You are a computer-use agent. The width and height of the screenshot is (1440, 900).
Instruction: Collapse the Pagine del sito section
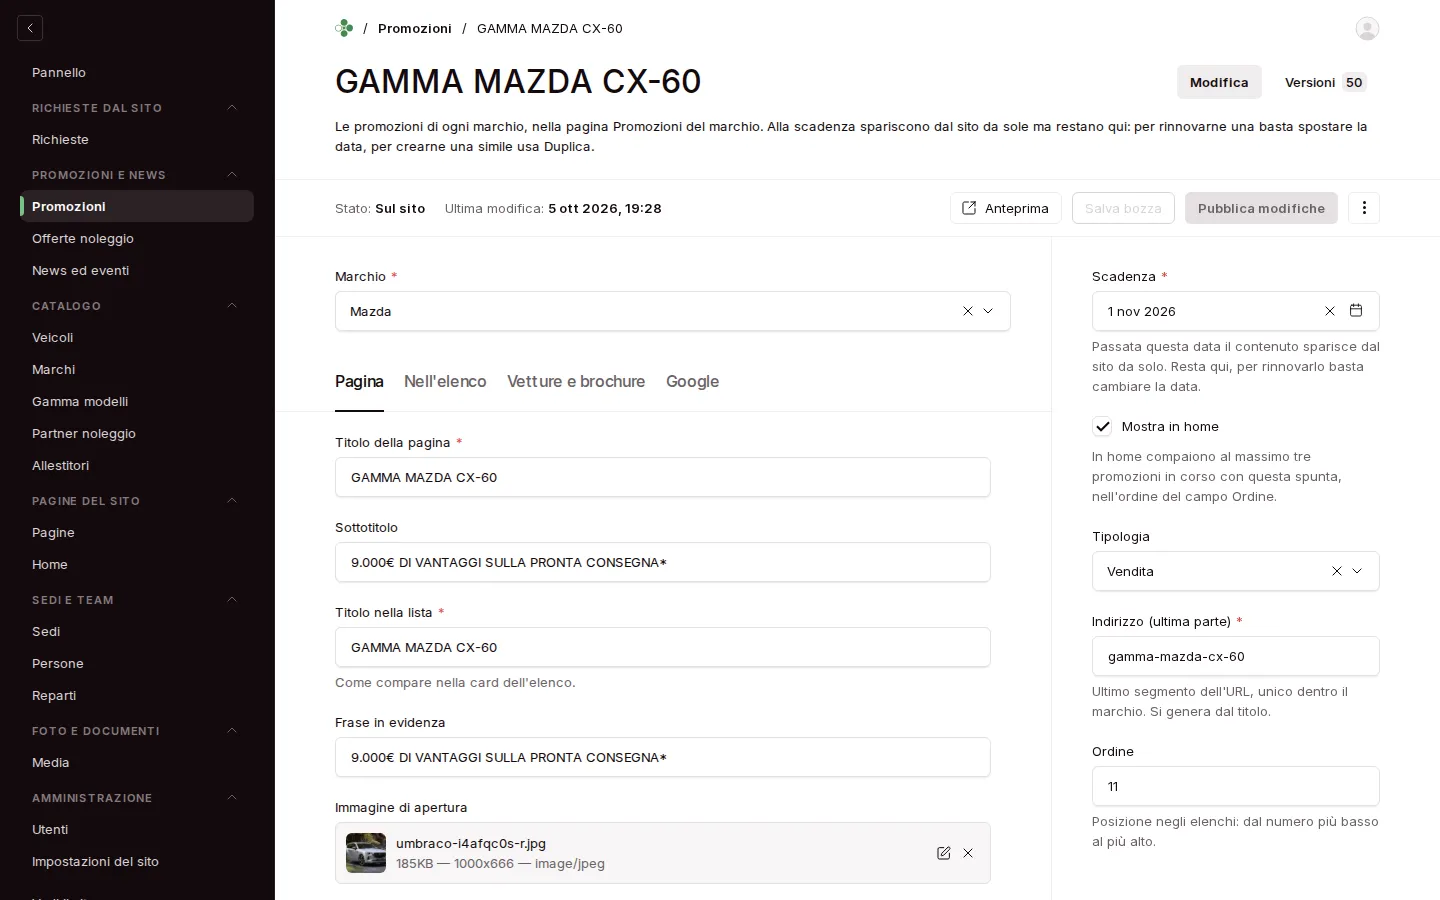coord(232,501)
